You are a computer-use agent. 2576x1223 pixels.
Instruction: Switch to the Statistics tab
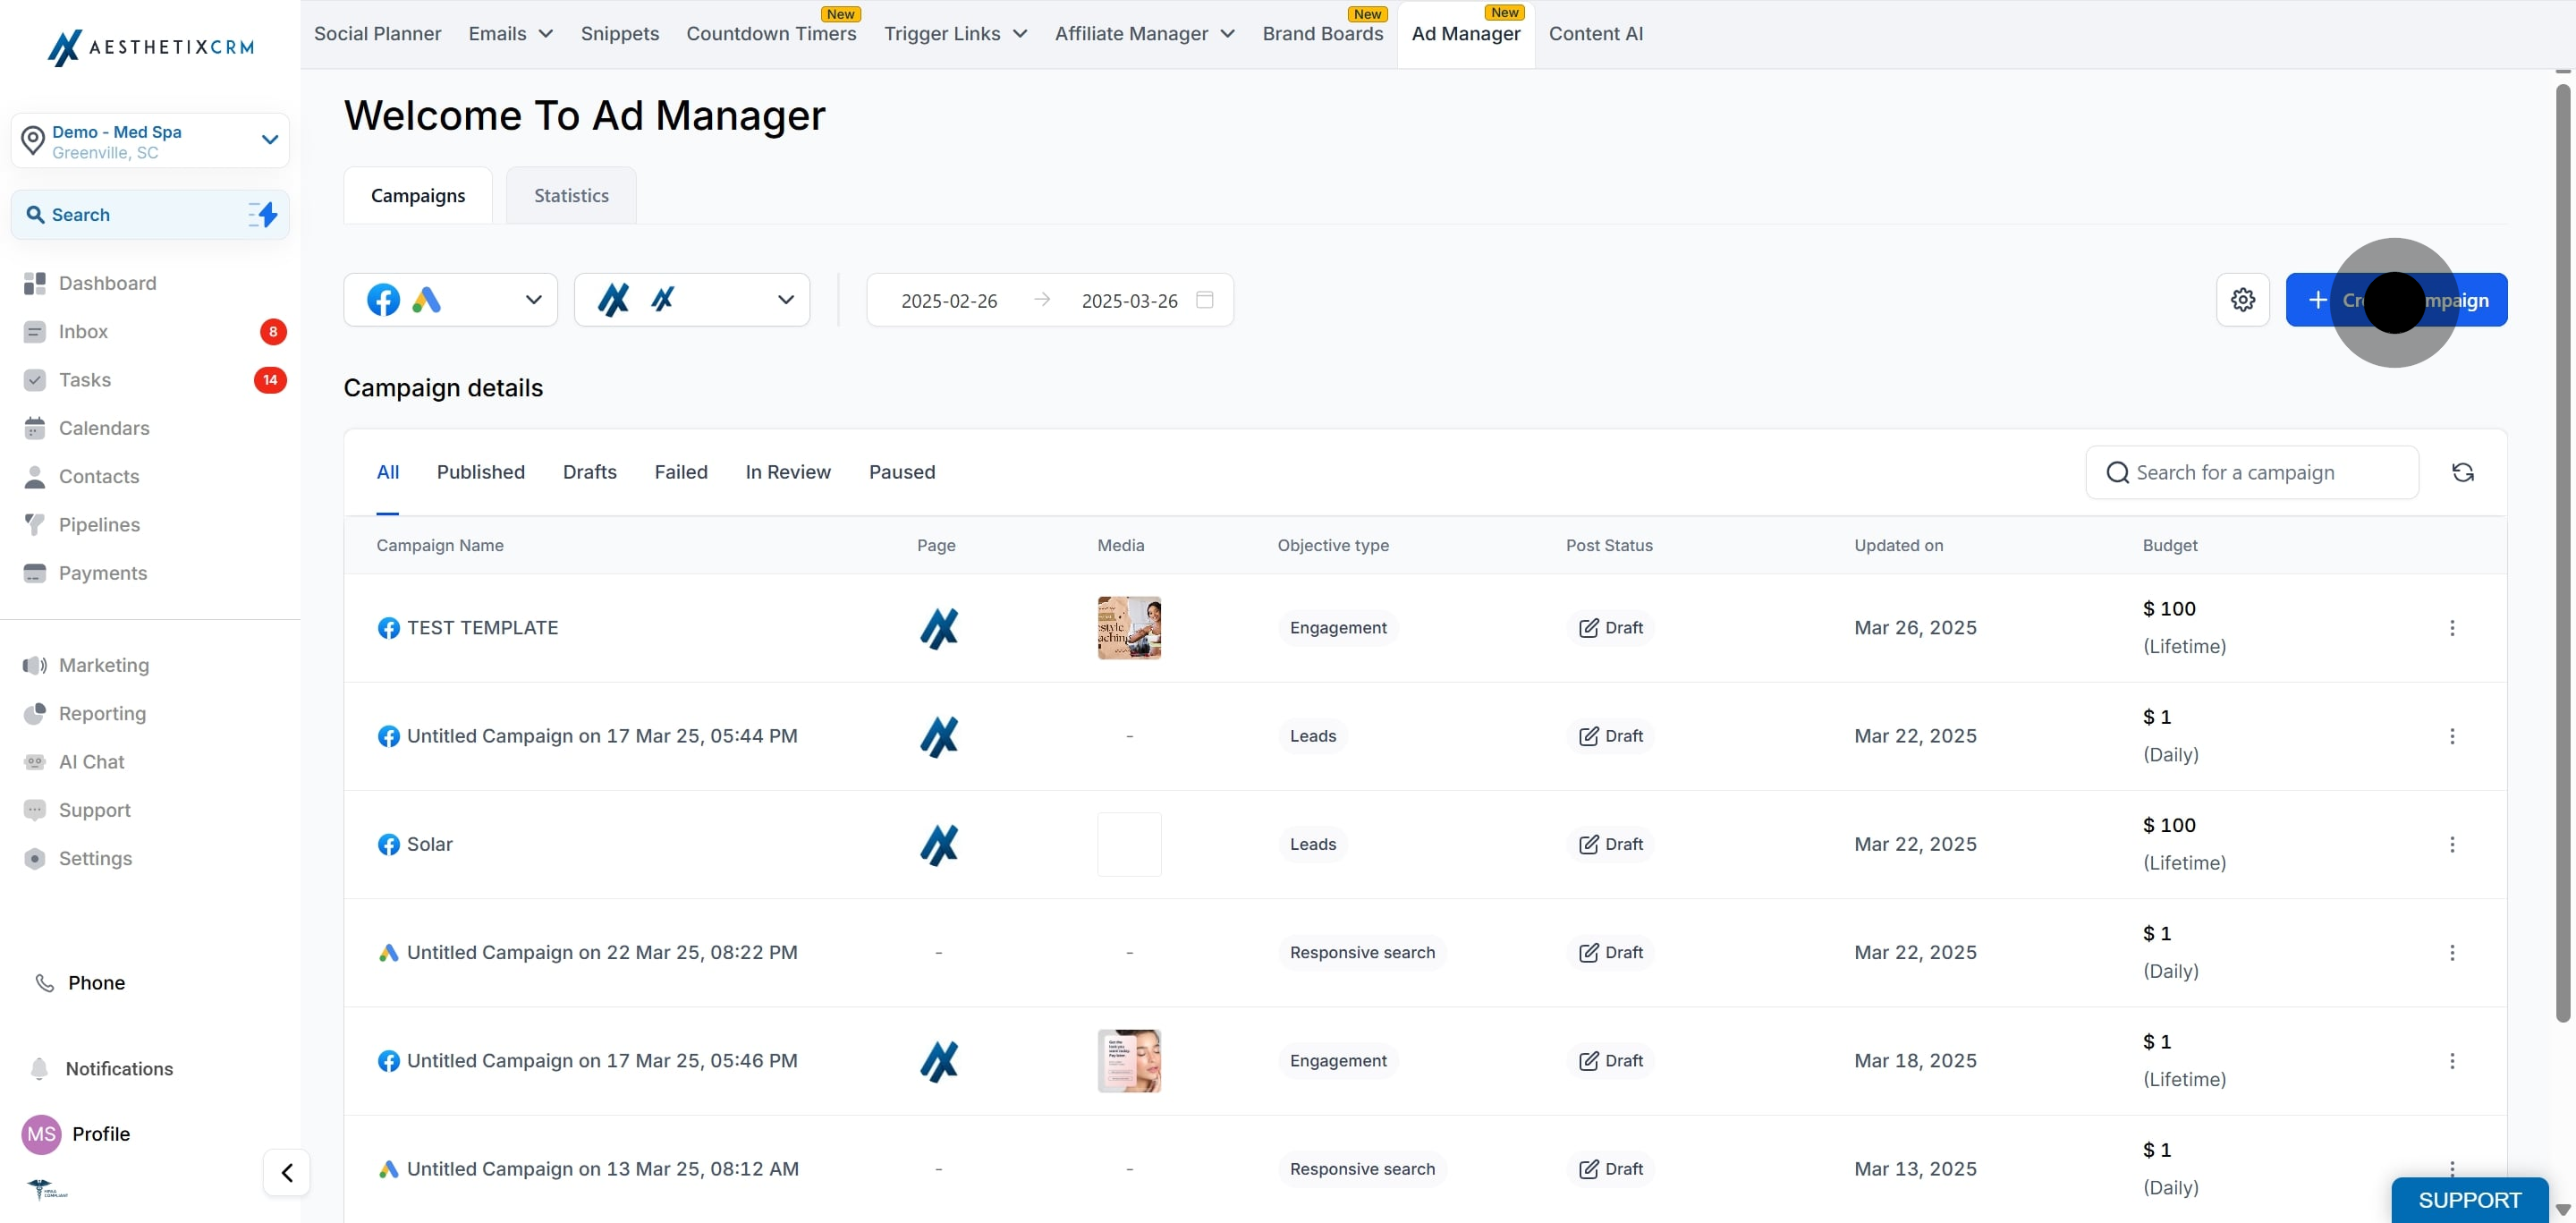(571, 196)
